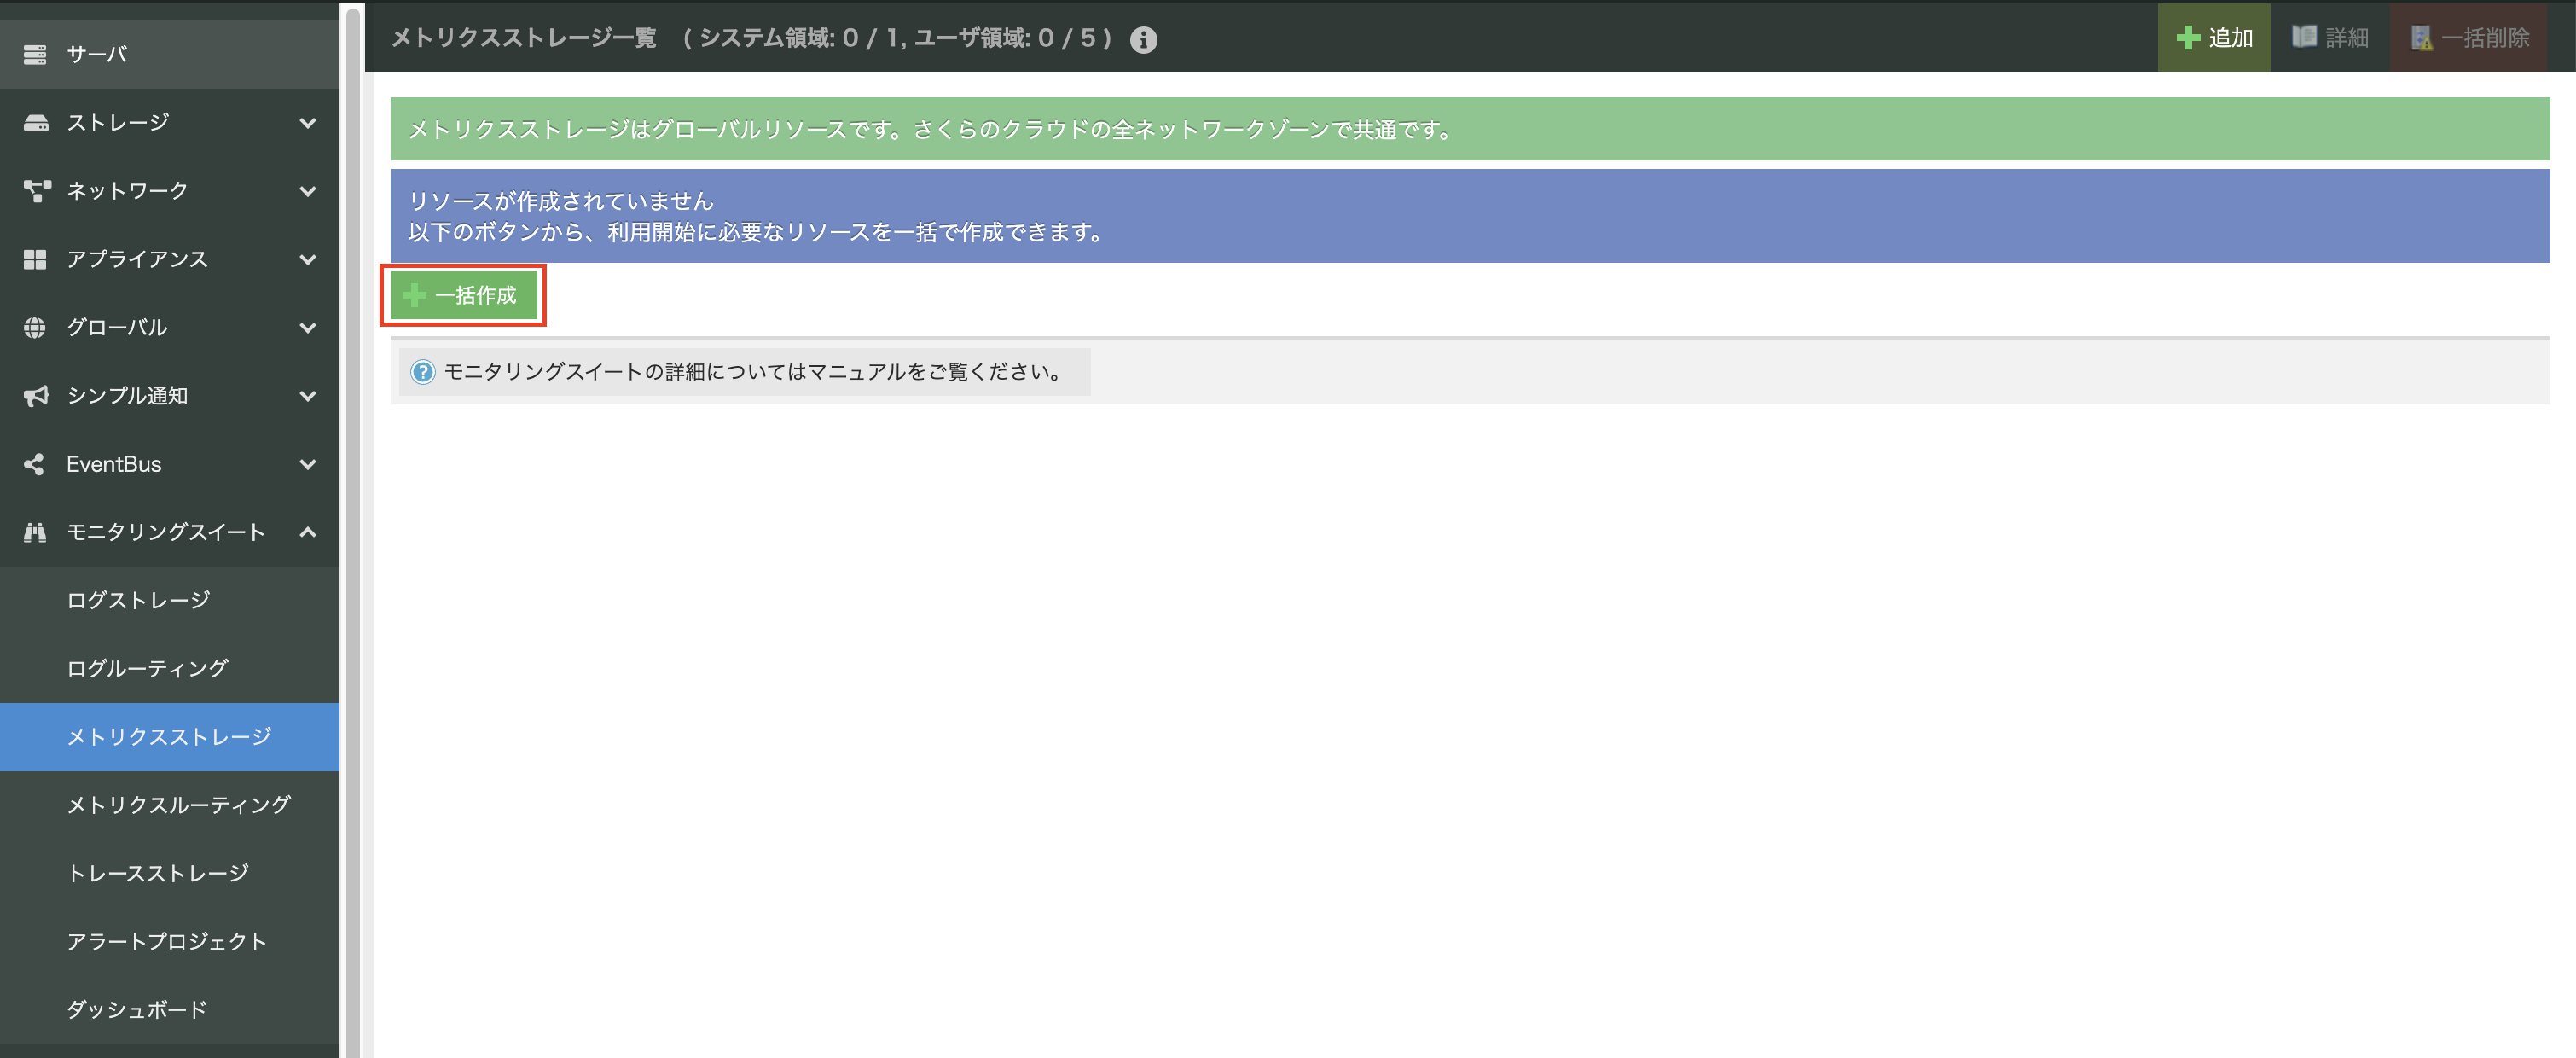Viewport: 2576px width, 1058px height.
Task: Select メトリクスストレージ in sidebar
Action: 170,737
